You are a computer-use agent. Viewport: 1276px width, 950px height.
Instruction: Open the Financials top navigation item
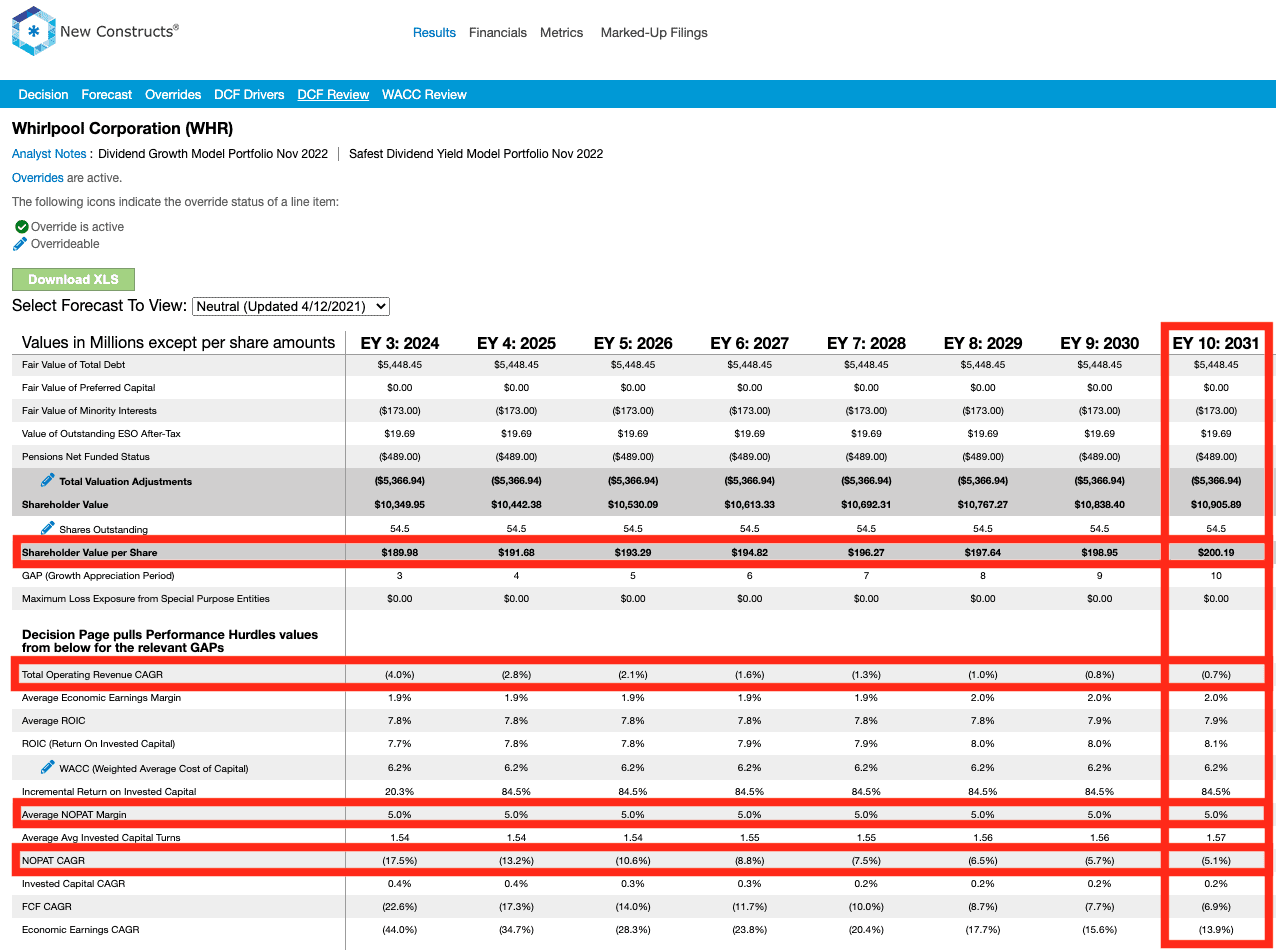(498, 33)
